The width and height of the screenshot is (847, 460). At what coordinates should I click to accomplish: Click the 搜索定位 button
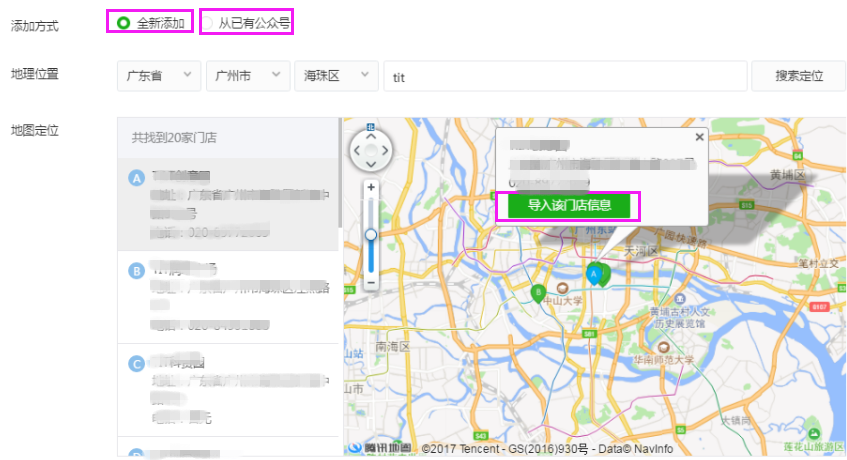[798, 76]
